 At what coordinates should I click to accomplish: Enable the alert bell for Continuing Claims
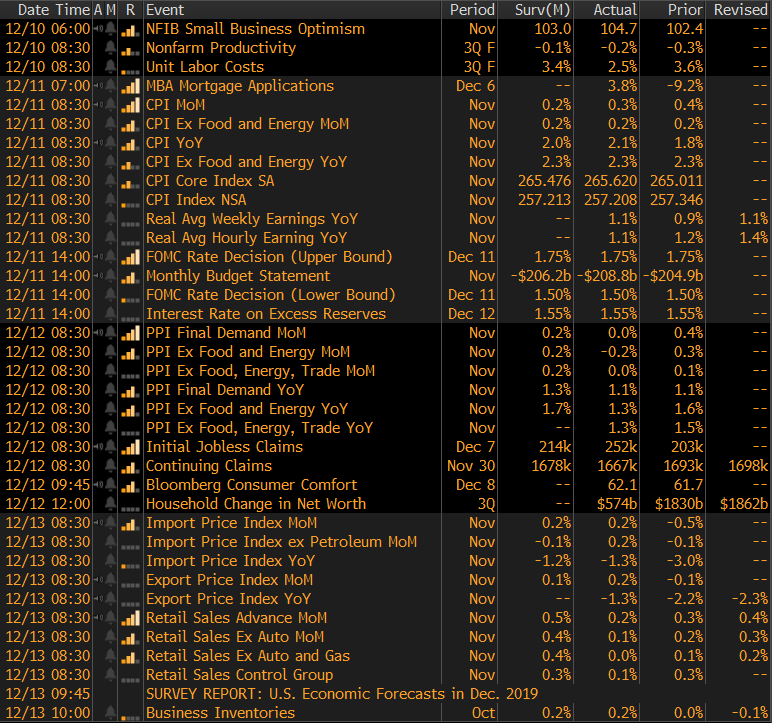click(x=112, y=466)
